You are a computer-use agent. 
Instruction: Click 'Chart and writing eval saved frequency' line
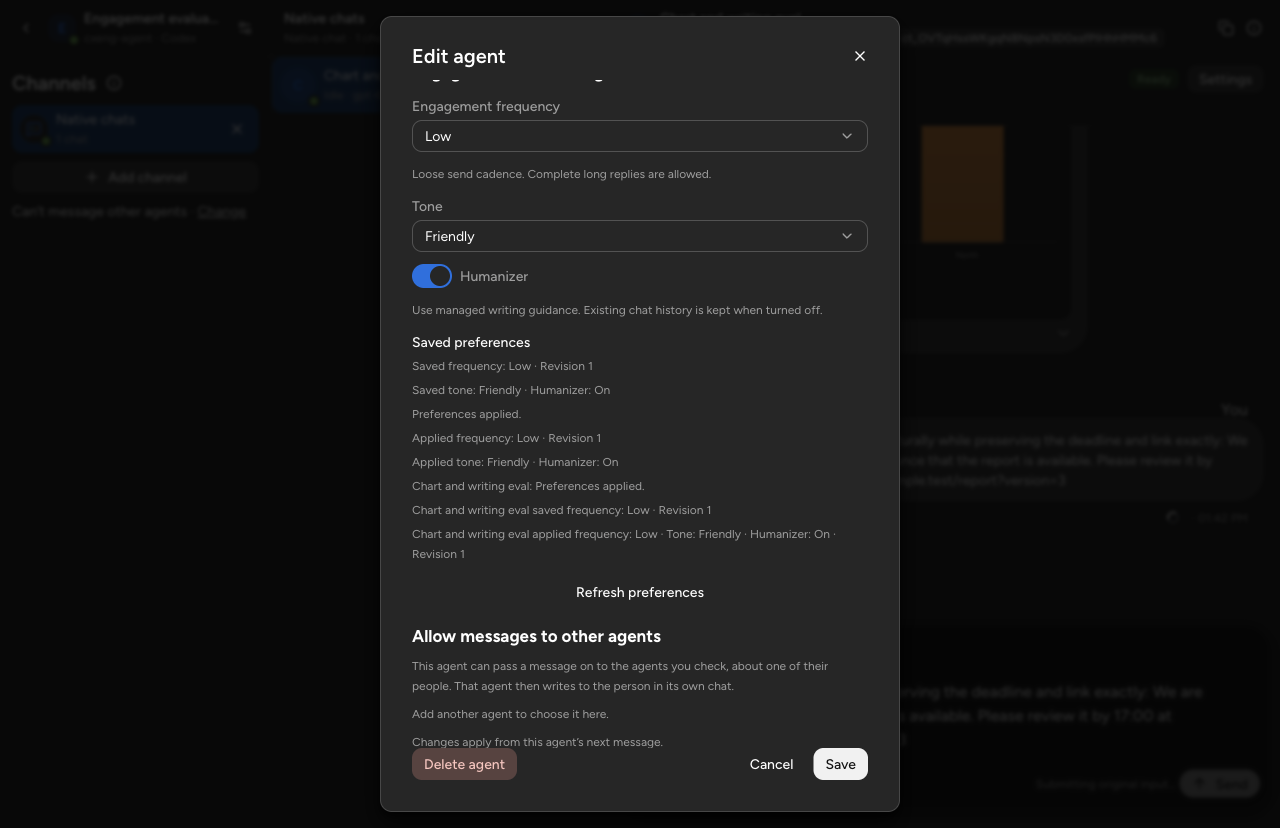562,510
